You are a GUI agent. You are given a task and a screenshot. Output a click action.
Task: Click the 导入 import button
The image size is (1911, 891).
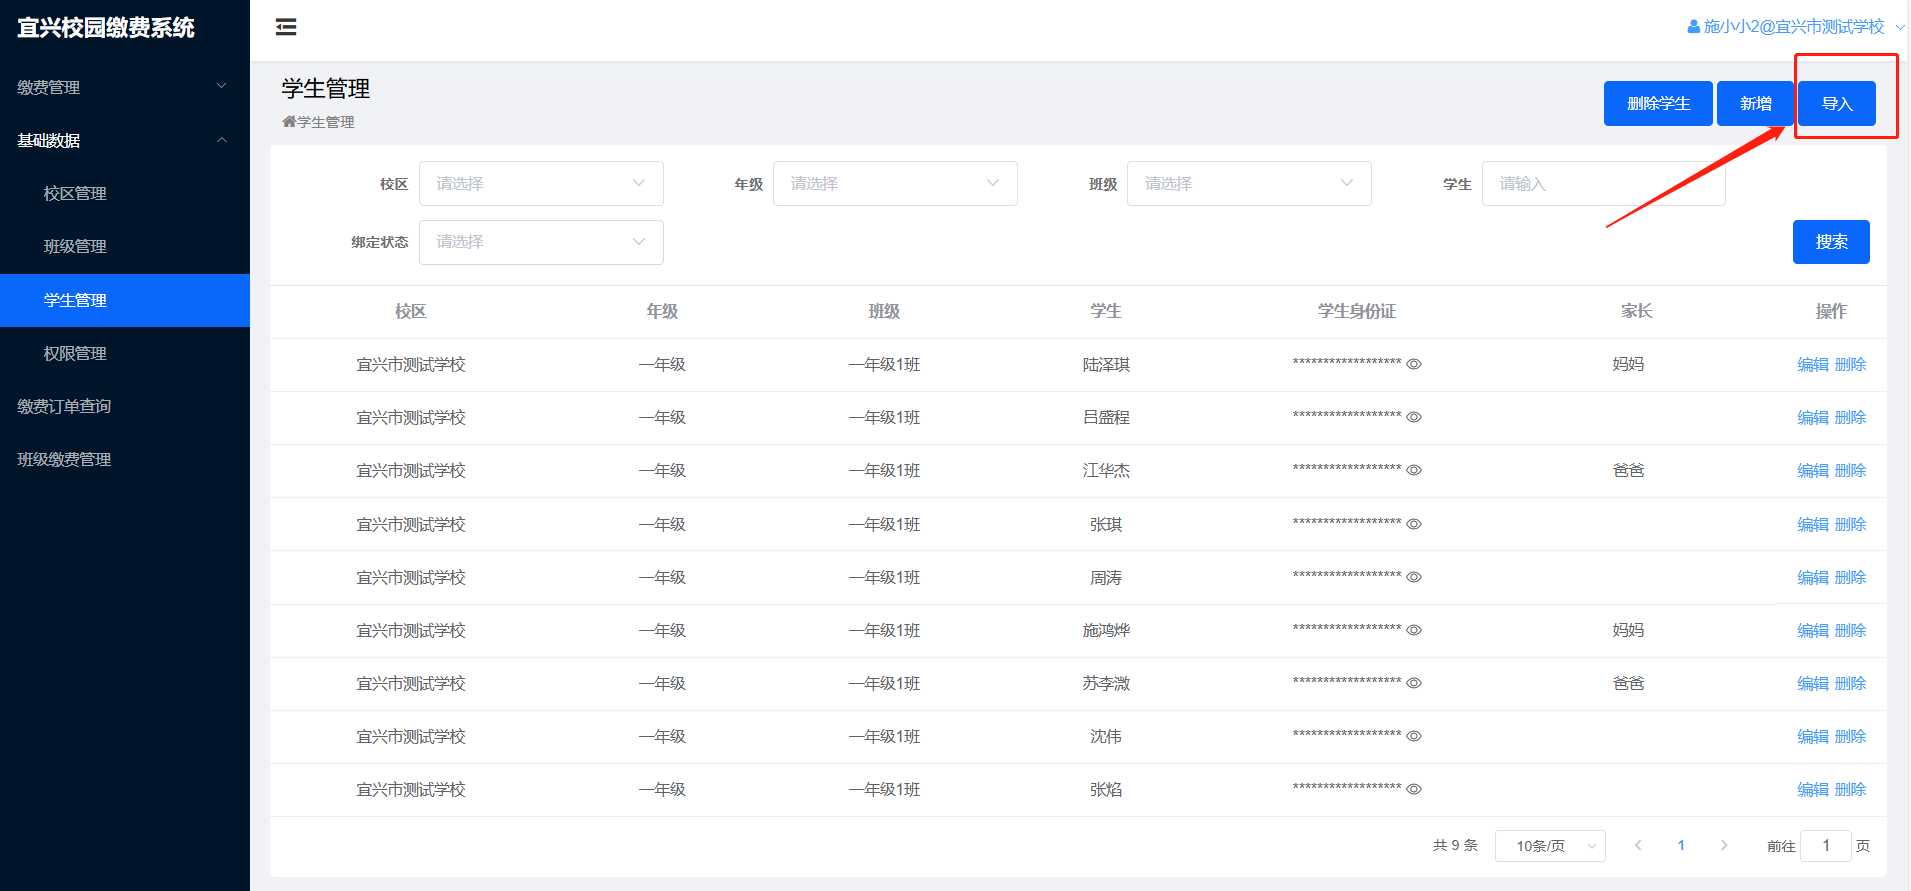coord(1836,104)
